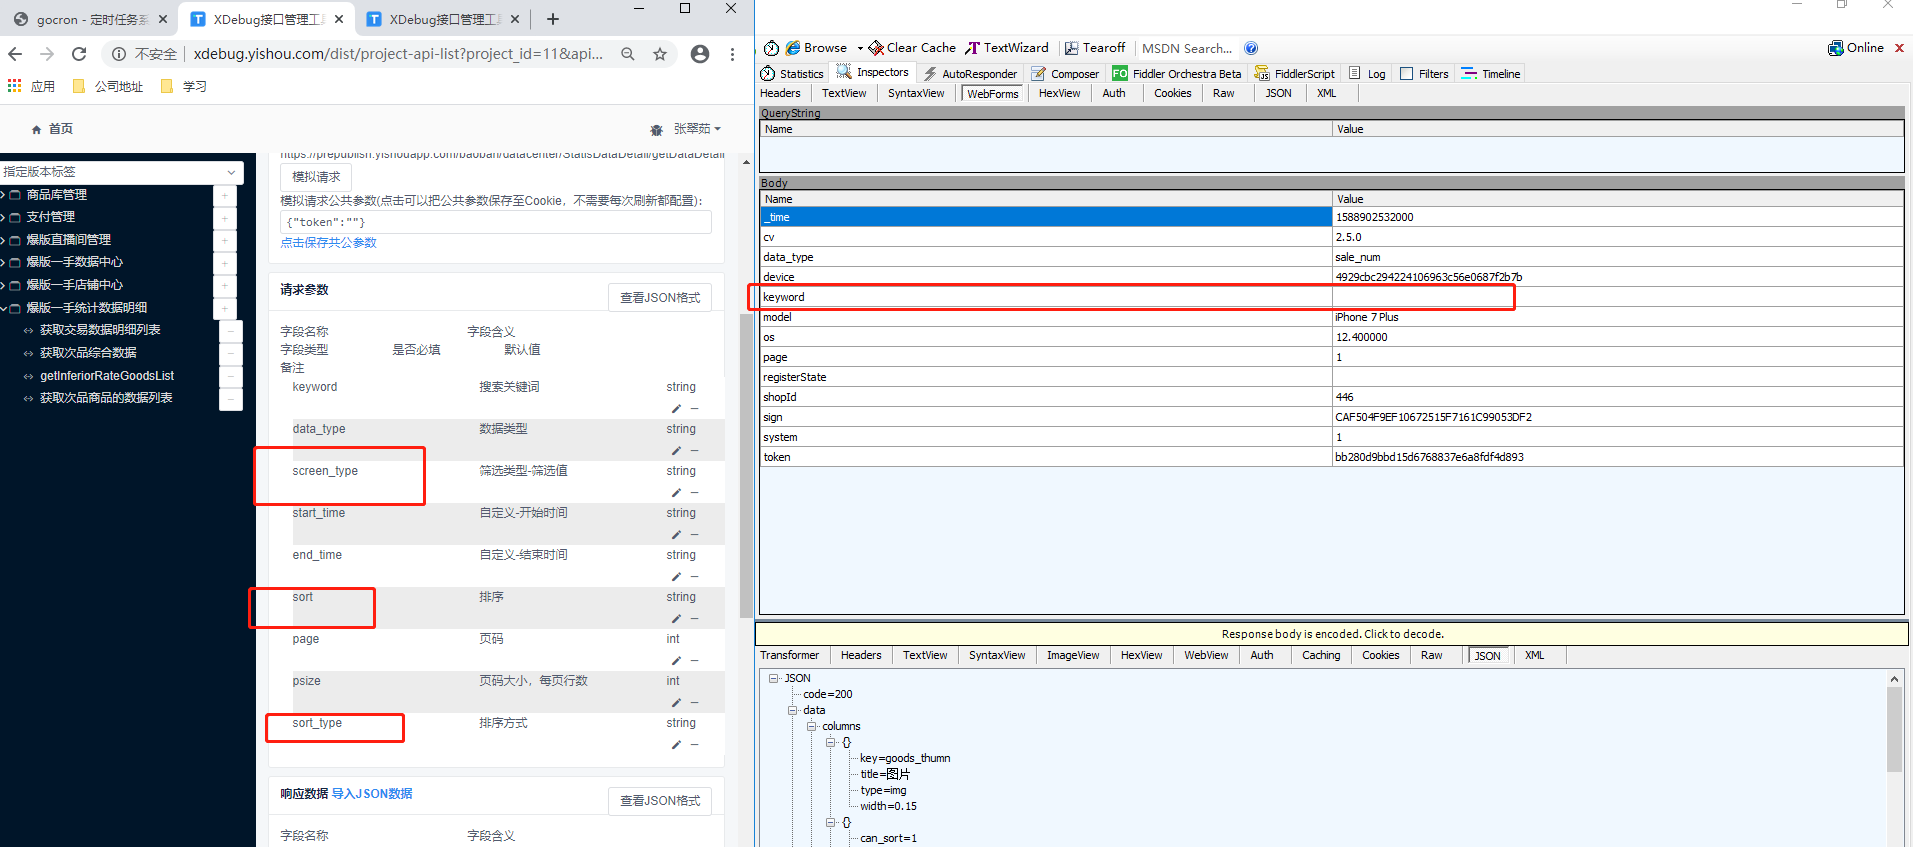This screenshot has width=1913, height=847.
Task: Select the response ImageView tab
Action: click(1073, 656)
